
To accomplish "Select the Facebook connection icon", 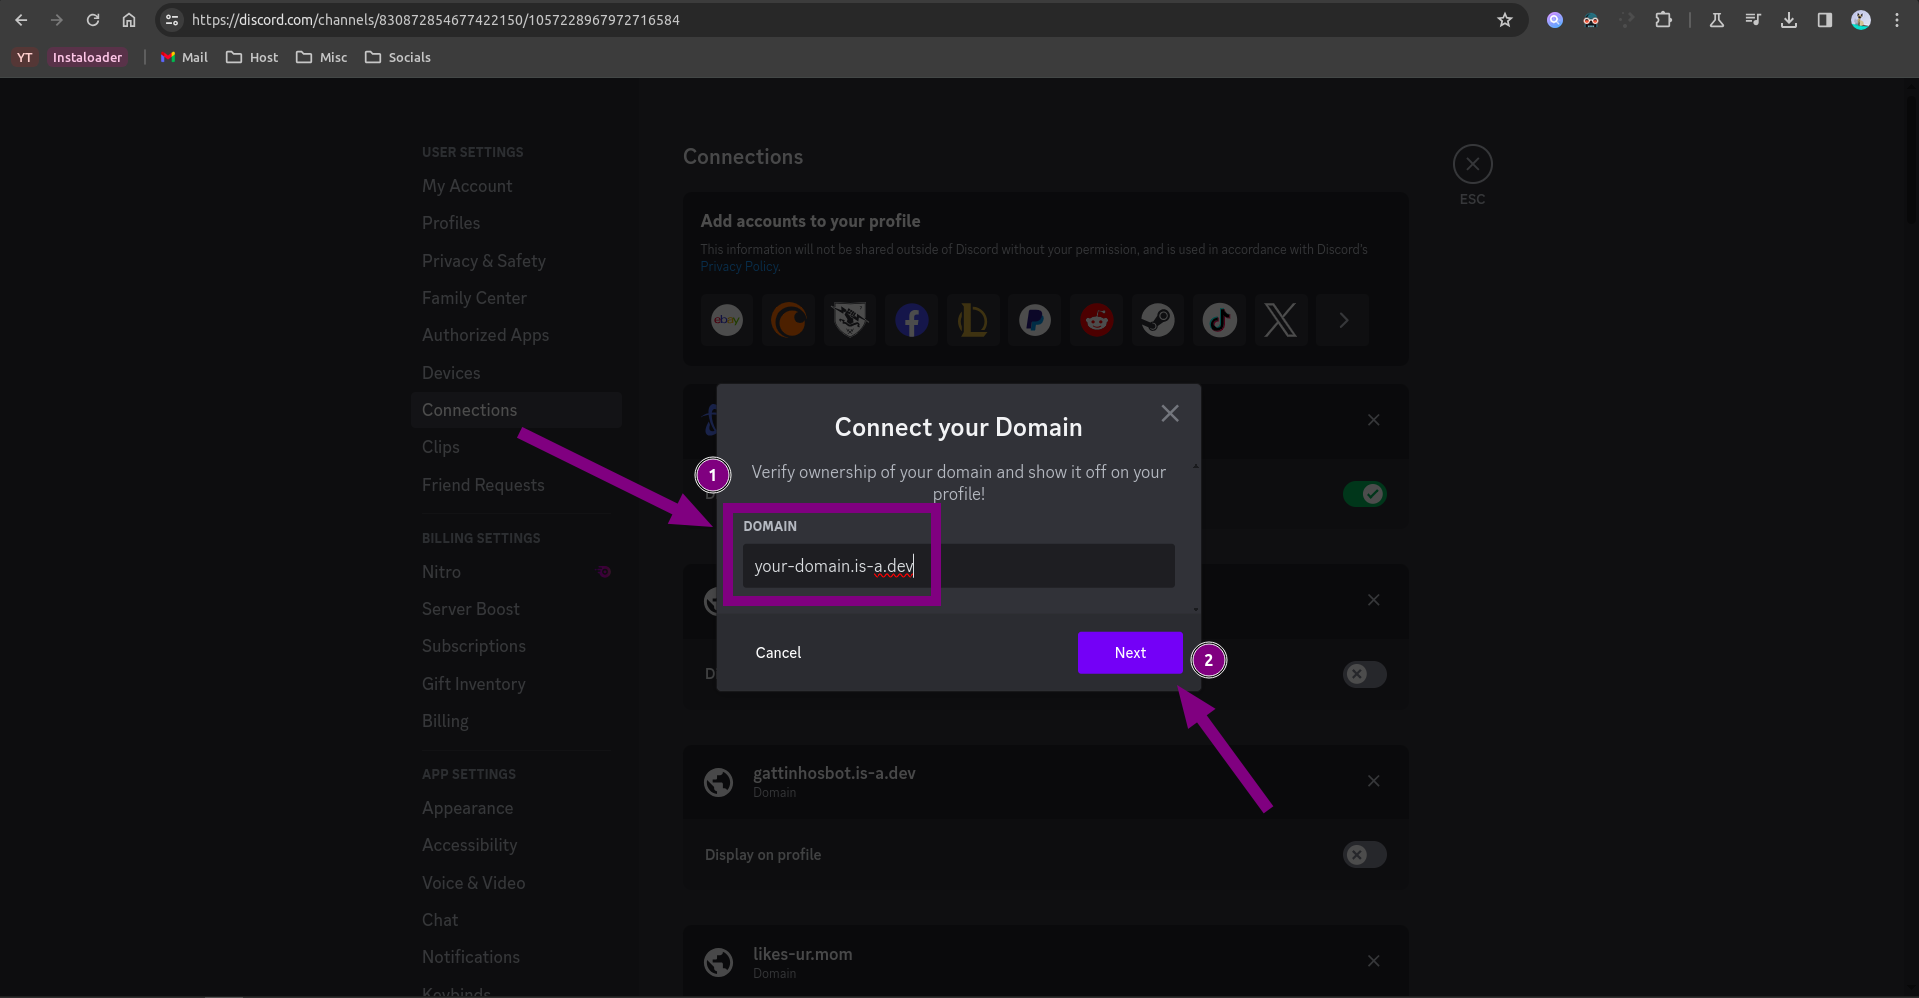I will [x=911, y=321].
